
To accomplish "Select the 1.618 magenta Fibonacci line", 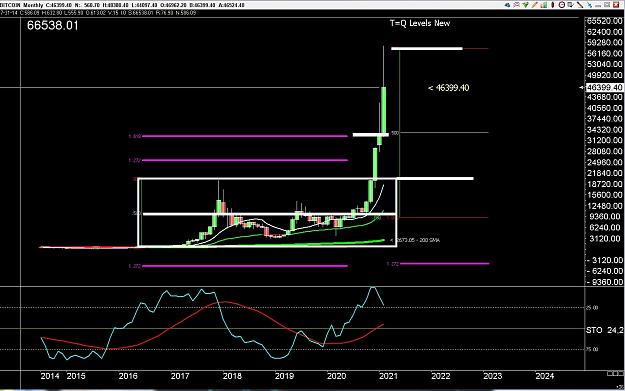I will coord(245,136).
